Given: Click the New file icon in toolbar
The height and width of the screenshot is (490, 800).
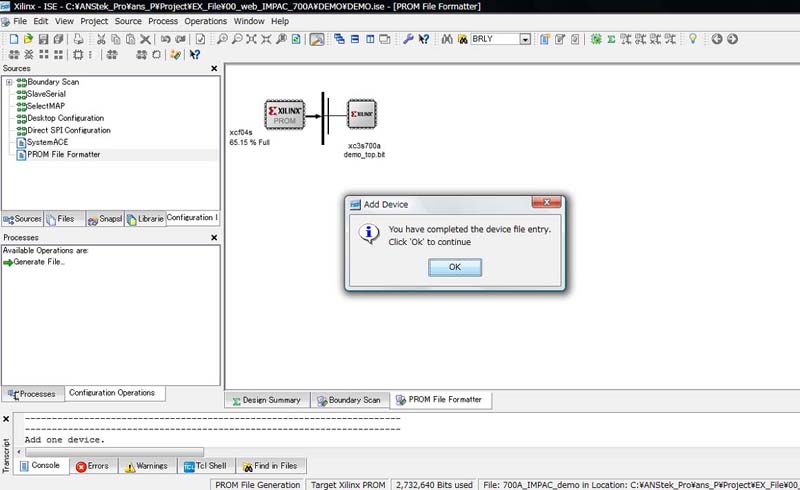Looking at the screenshot, I should click(14, 39).
